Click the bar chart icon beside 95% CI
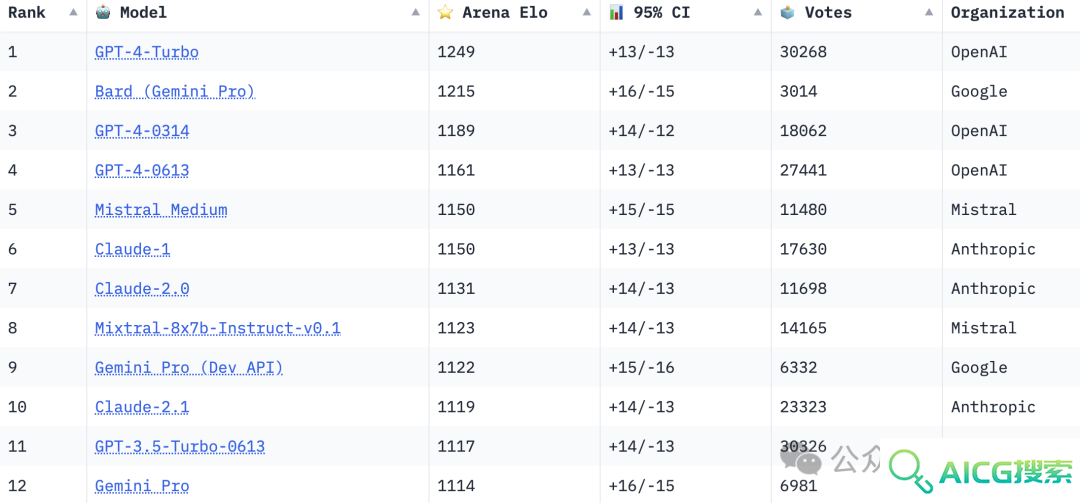This screenshot has height=503, width=1080. (616, 12)
